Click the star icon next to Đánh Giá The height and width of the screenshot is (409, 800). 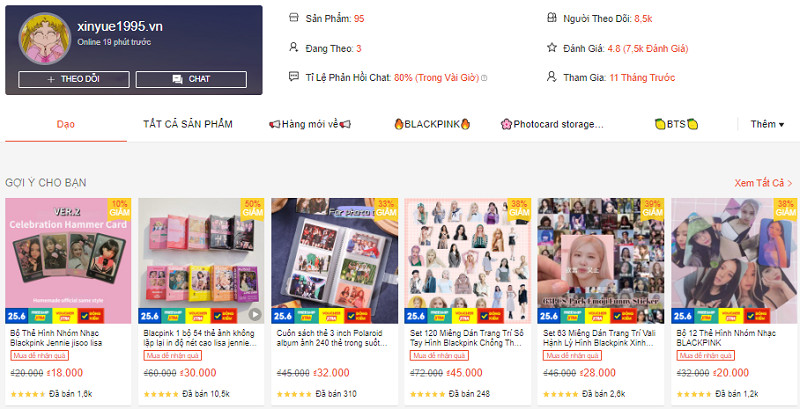click(x=551, y=47)
